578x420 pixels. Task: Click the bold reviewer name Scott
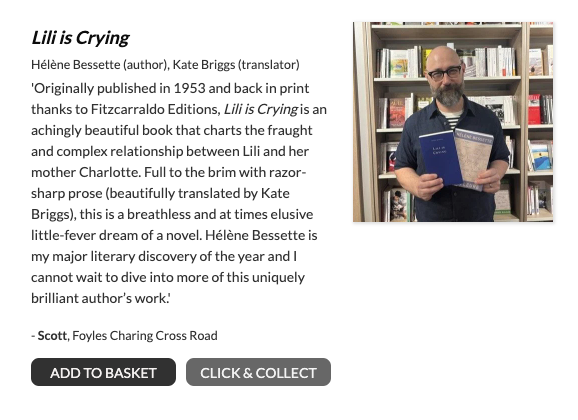coord(52,336)
